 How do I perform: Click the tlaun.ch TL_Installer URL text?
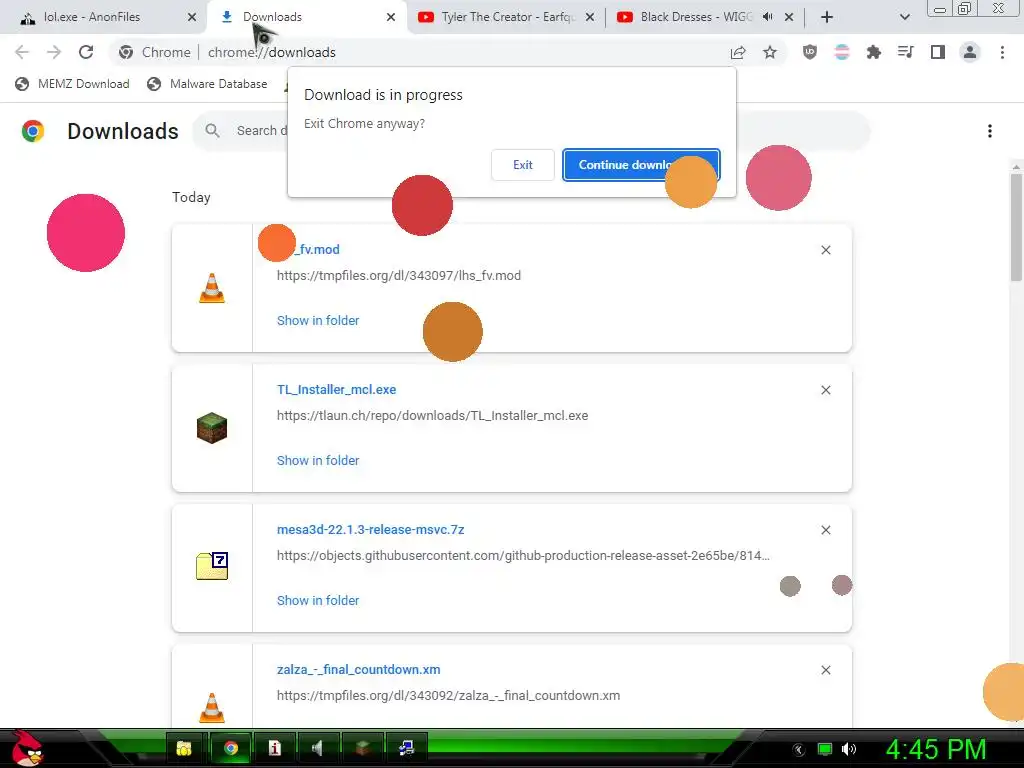pos(432,415)
